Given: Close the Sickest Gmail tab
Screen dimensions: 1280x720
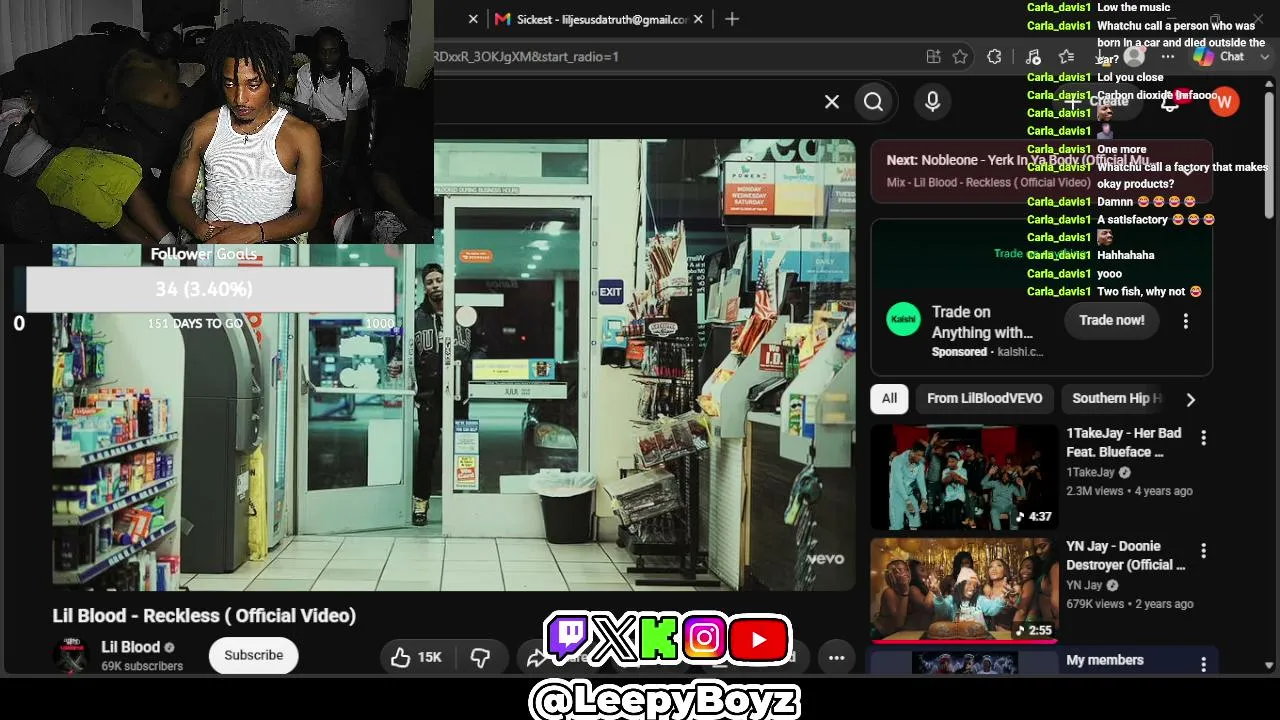Looking at the screenshot, I should 698,19.
